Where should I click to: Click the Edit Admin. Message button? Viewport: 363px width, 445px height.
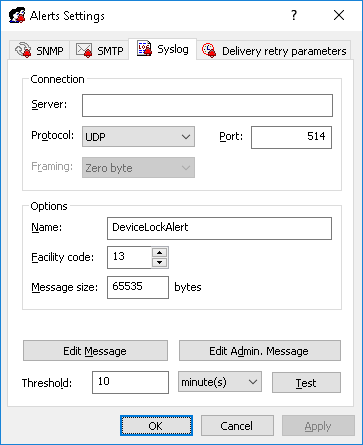(x=260, y=351)
